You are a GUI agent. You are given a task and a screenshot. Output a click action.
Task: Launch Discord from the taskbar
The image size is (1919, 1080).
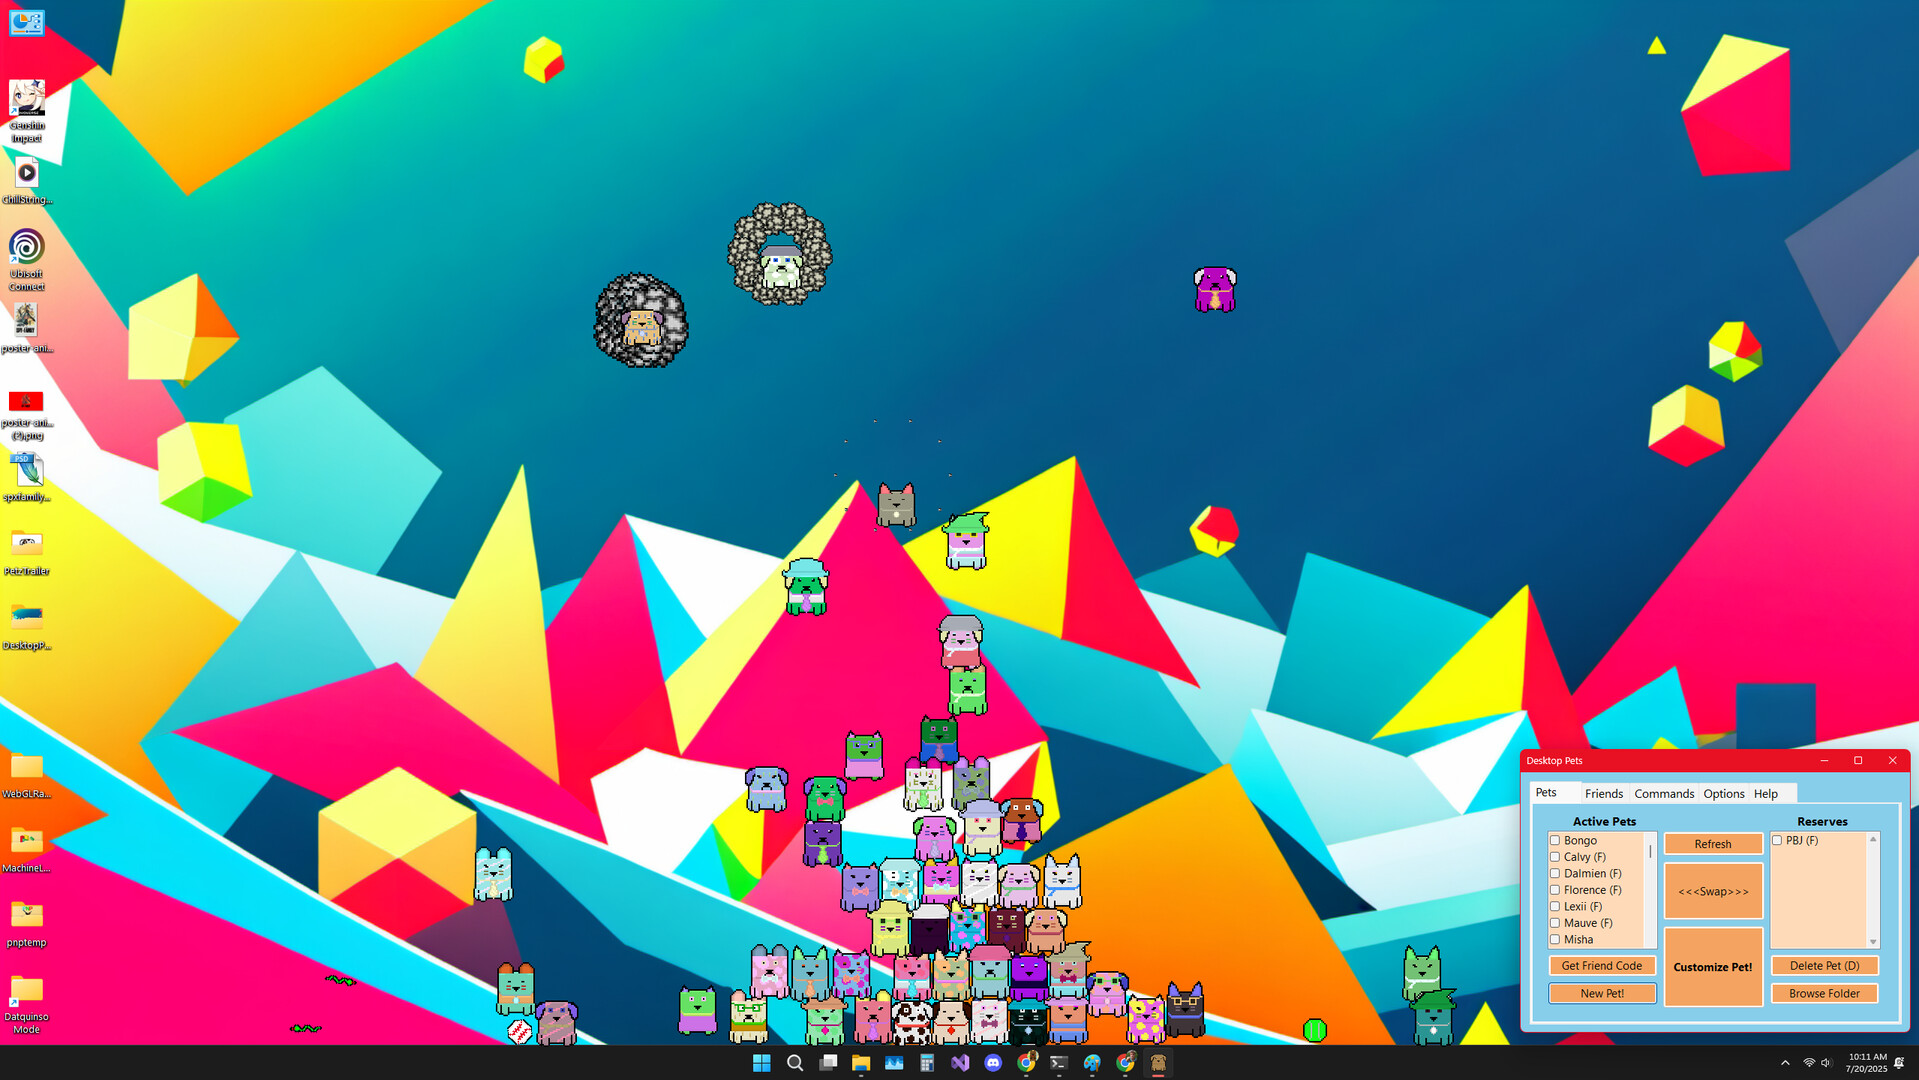click(993, 1063)
